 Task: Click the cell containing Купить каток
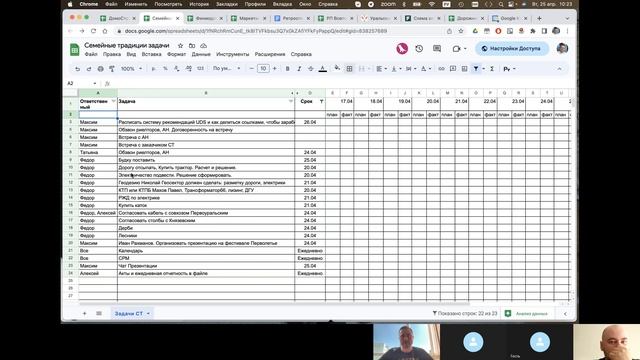coord(206,205)
